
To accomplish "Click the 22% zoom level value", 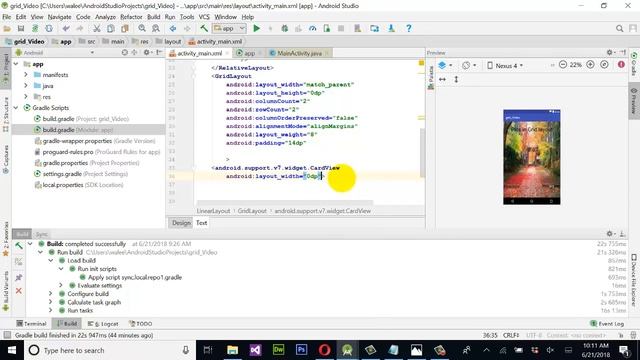I will click(576, 65).
